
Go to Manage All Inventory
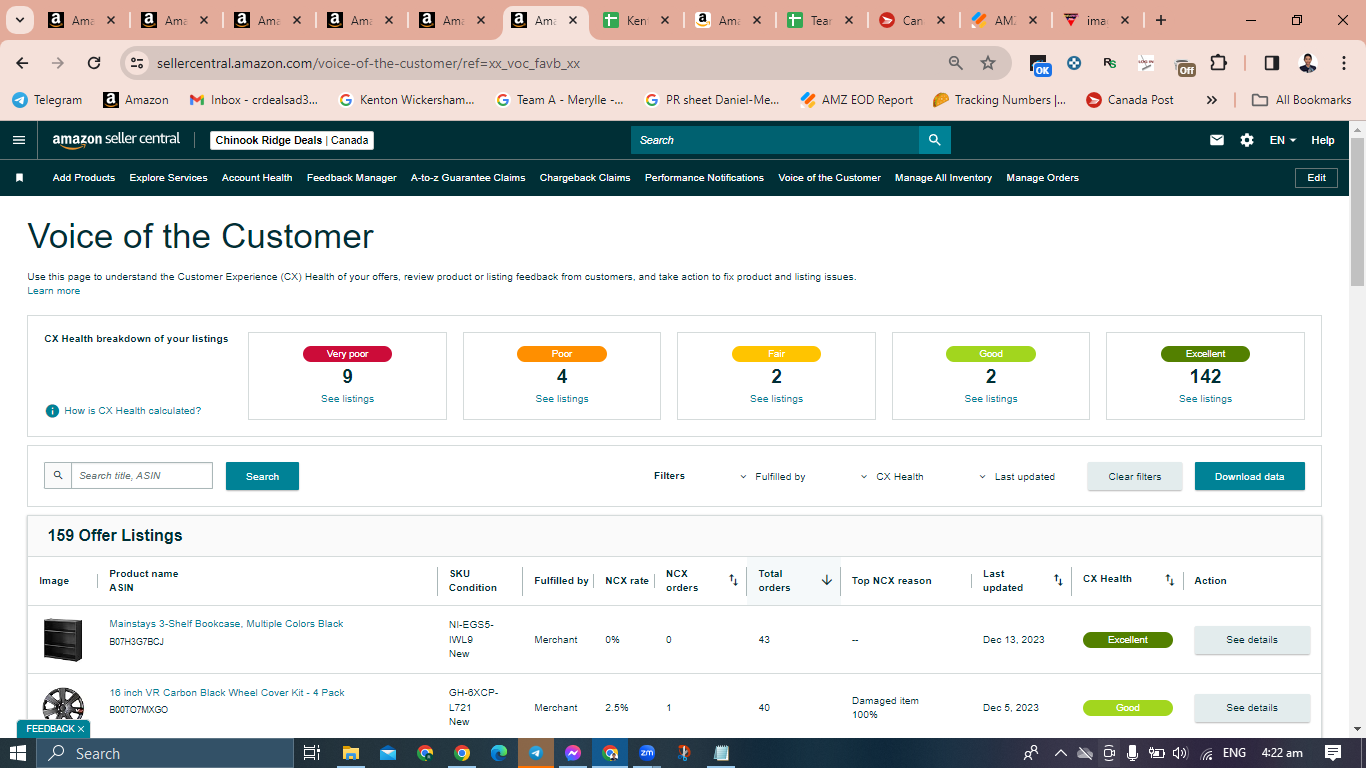click(943, 178)
